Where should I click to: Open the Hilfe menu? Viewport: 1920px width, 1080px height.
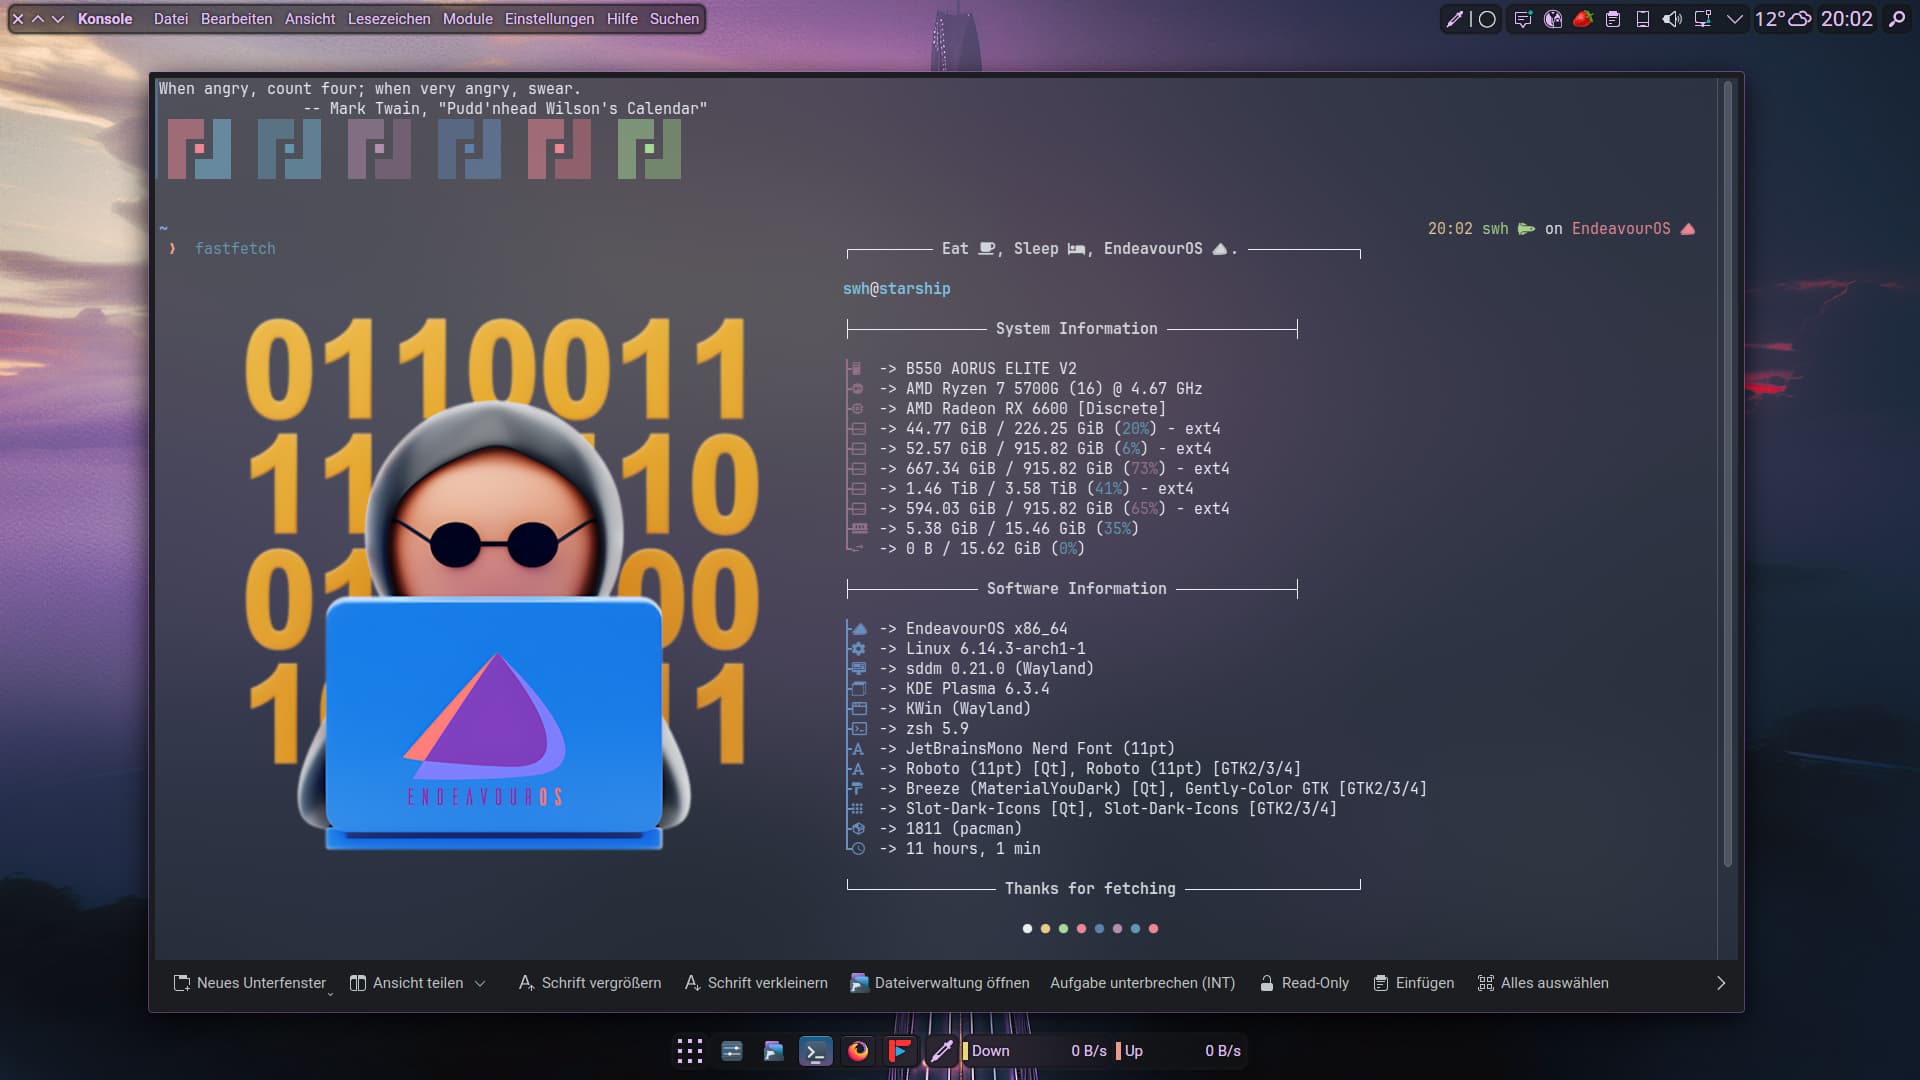click(622, 19)
